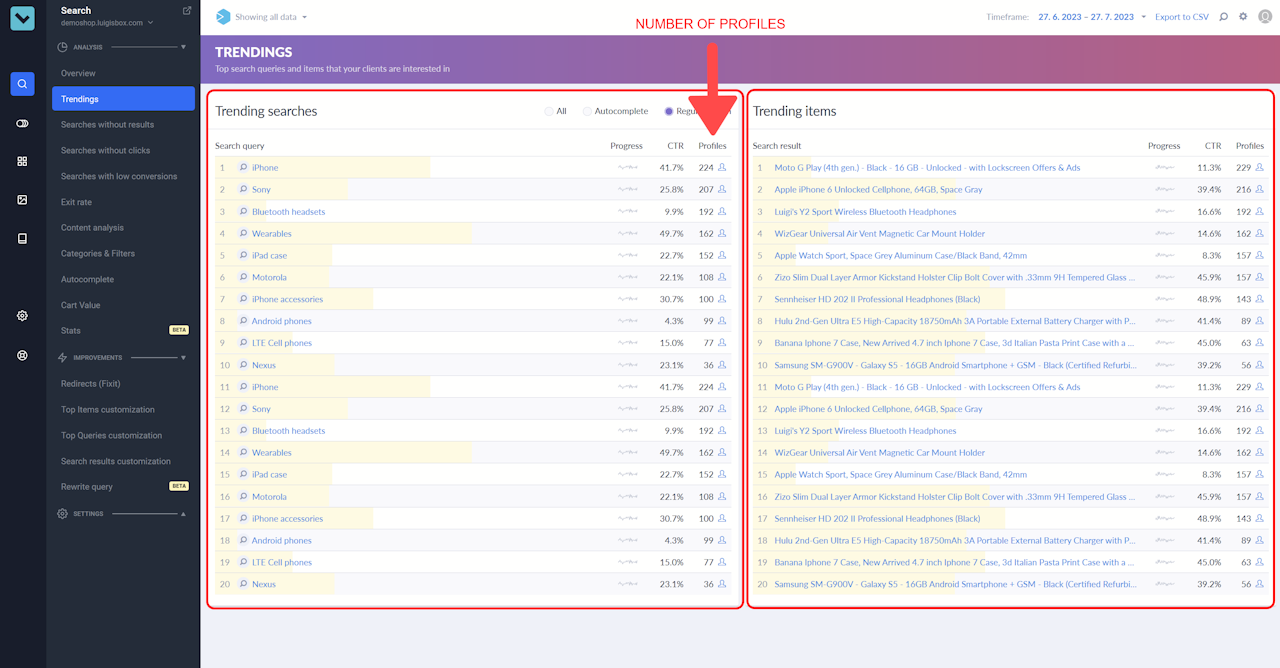1280x668 pixels.
Task: Click the user avatar icon at top right
Action: pos(1264,17)
